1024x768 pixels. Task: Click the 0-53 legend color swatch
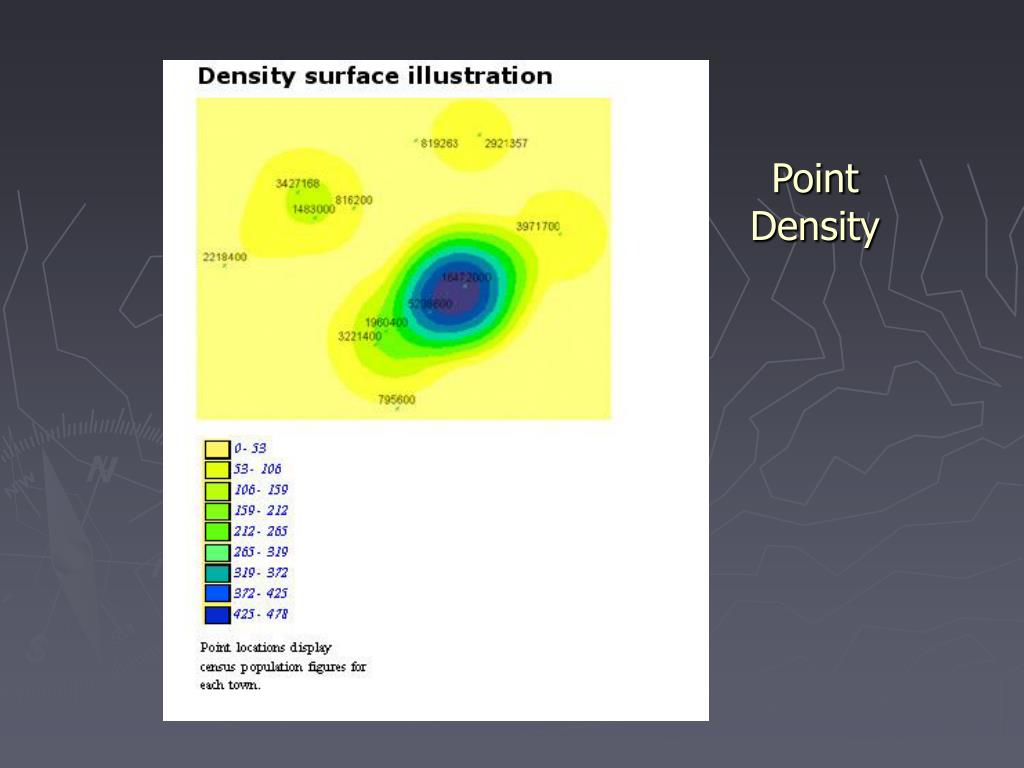[x=217, y=449]
